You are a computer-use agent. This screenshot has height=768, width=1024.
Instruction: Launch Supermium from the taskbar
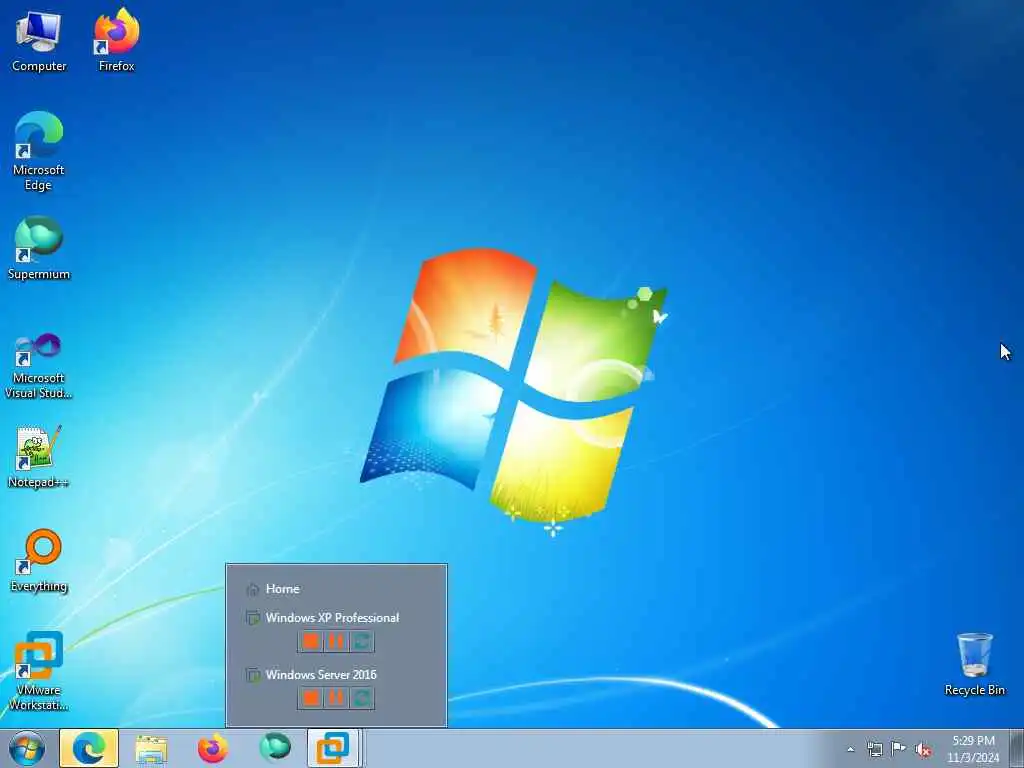(x=275, y=748)
